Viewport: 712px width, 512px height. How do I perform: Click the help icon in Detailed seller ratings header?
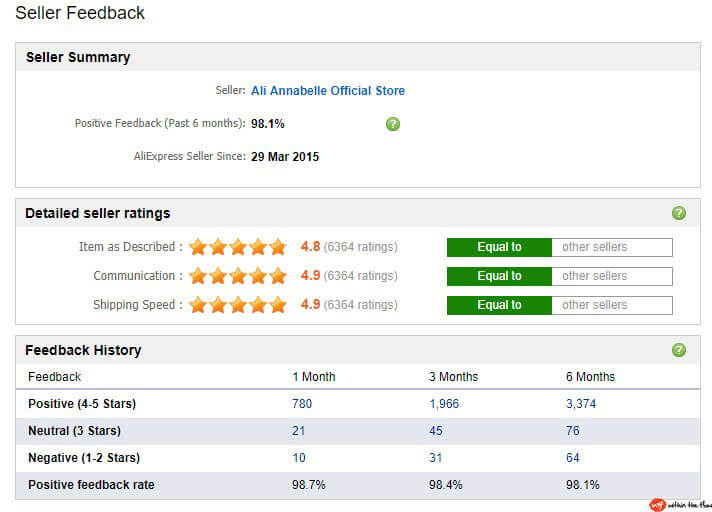(679, 213)
